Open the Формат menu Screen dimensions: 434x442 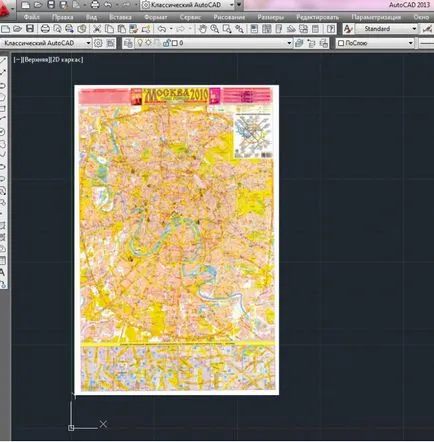tap(156, 17)
